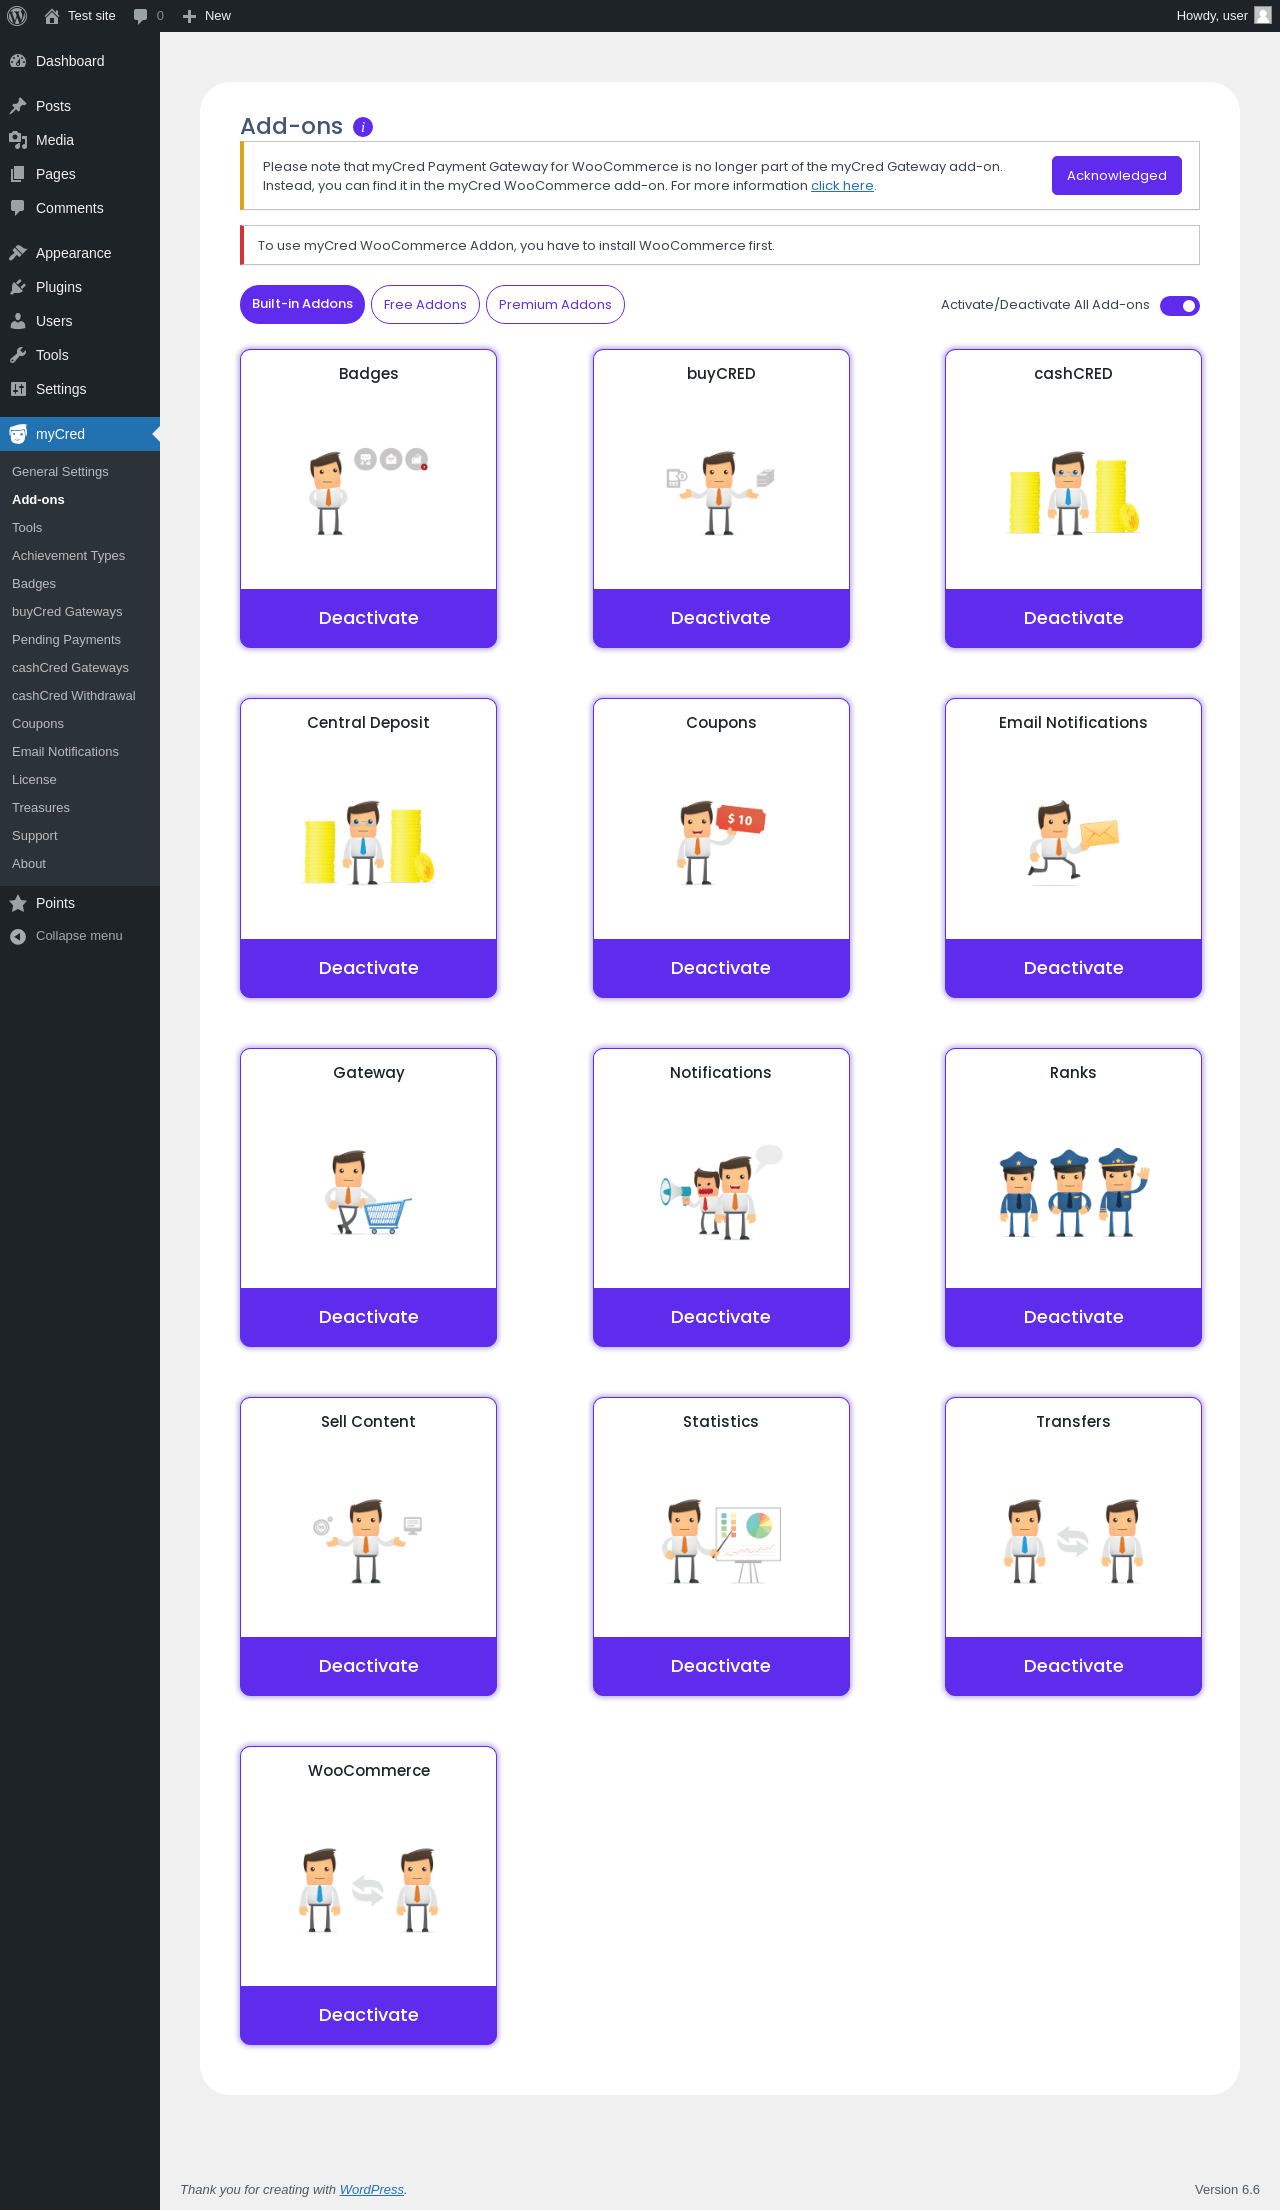Toggle Activate/Deactivate All Add-ons switch
This screenshot has height=2210, width=1280.
[1180, 306]
